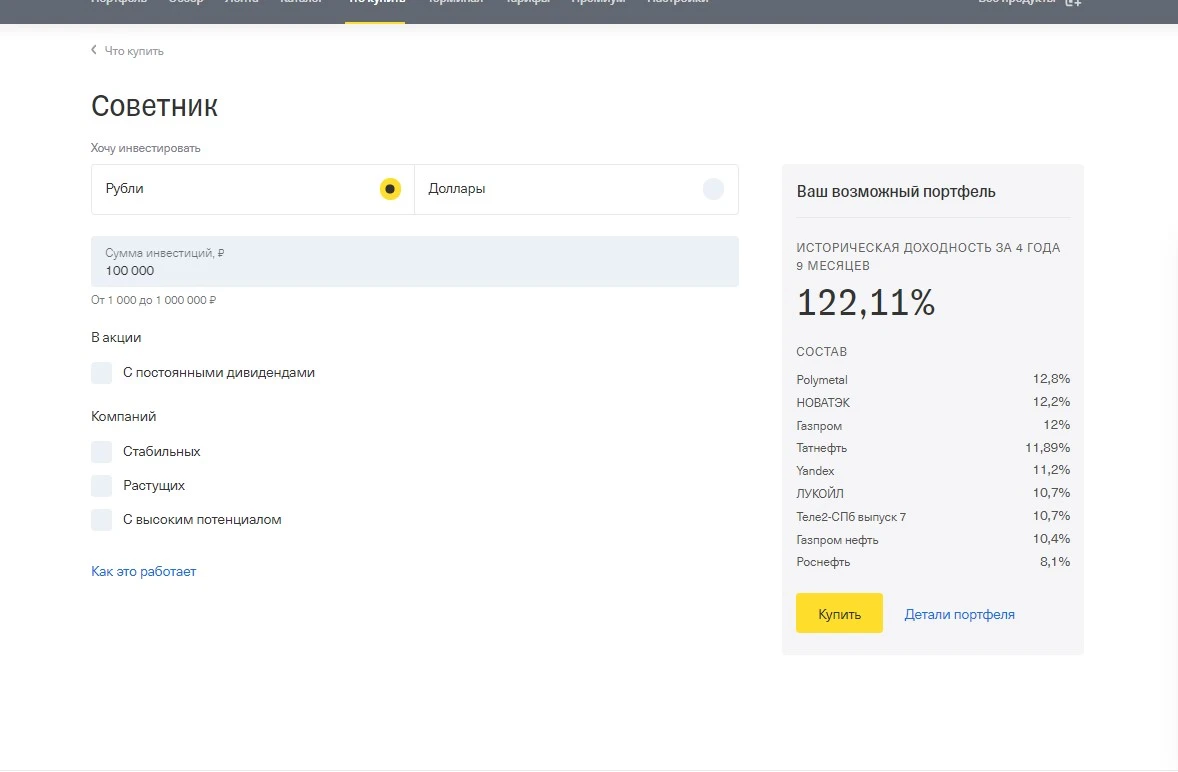This screenshot has width=1178, height=772.
Task: Click 'Роснефть' in the portfolio list
Action: (823, 562)
